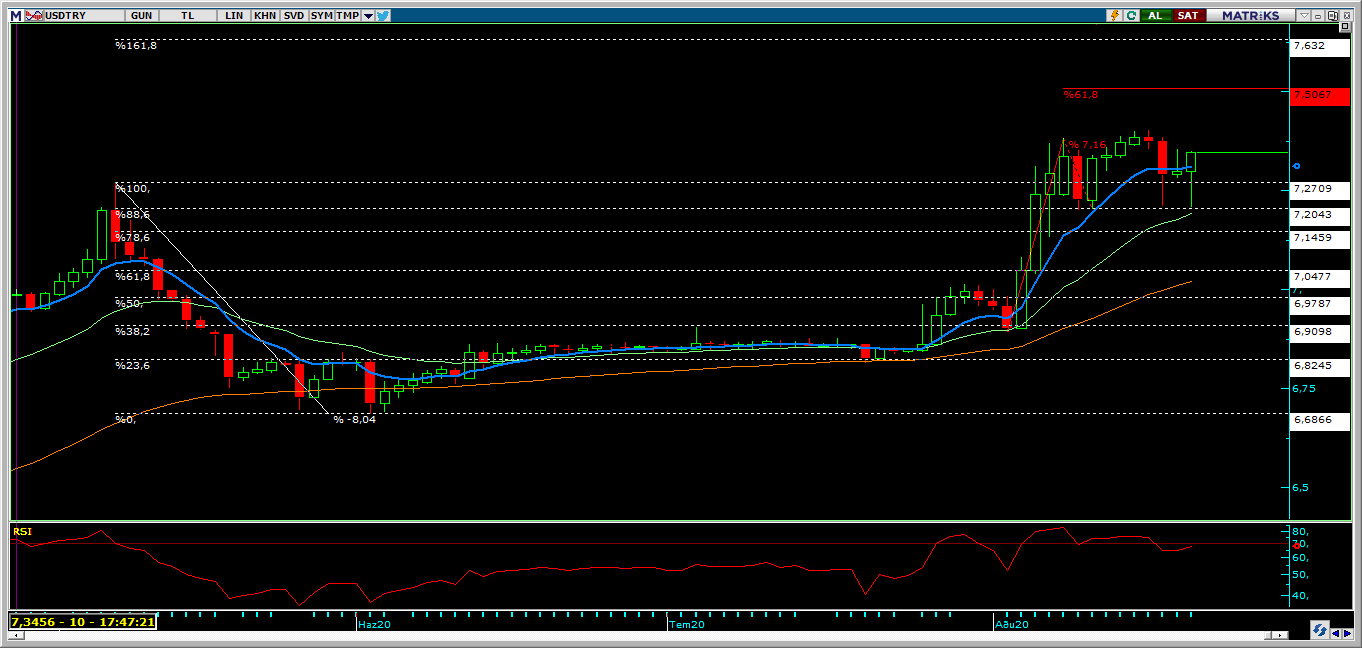
Task: Click the orange lightning bolt icon
Action: coord(1114,16)
